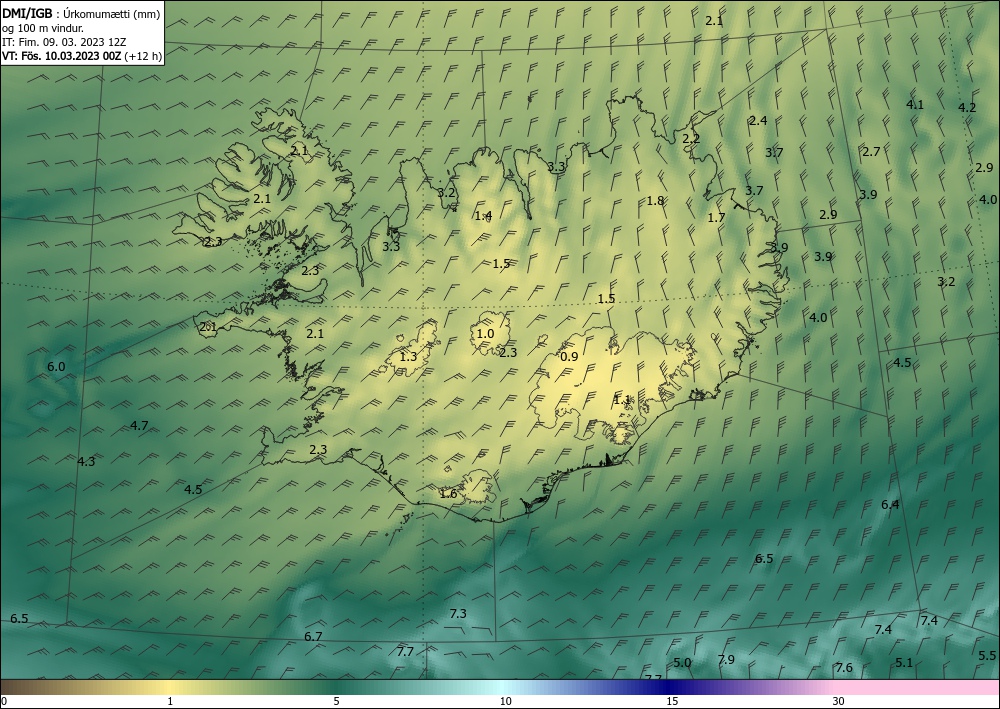Click the 1.6 value near Mýrdalsjökull

click(448, 493)
